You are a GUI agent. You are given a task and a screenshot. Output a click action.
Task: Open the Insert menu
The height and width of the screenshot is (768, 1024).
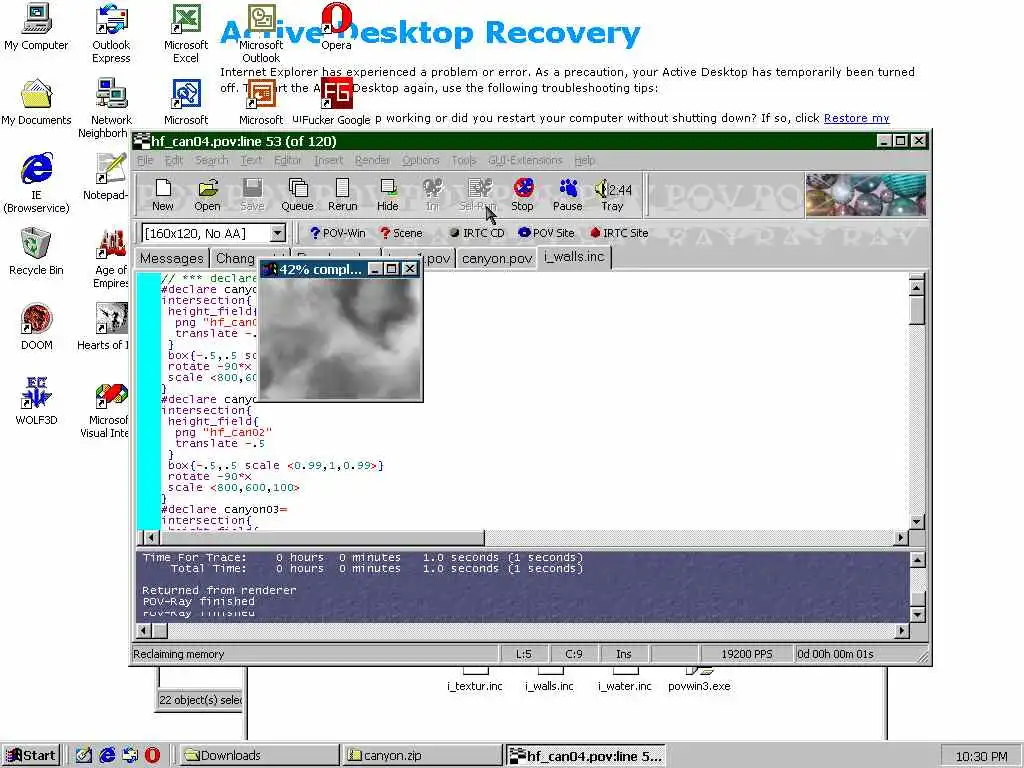328,160
